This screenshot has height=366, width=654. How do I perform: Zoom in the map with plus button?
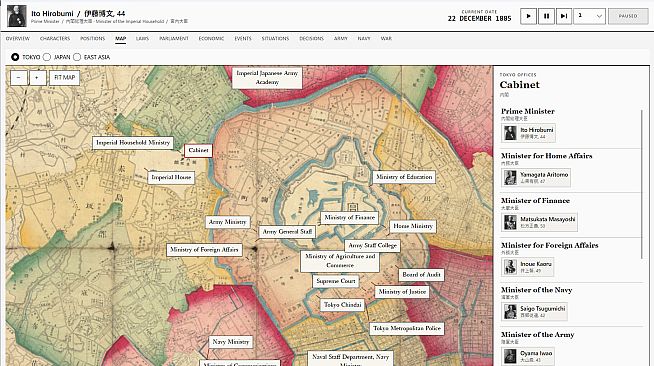click(38, 78)
